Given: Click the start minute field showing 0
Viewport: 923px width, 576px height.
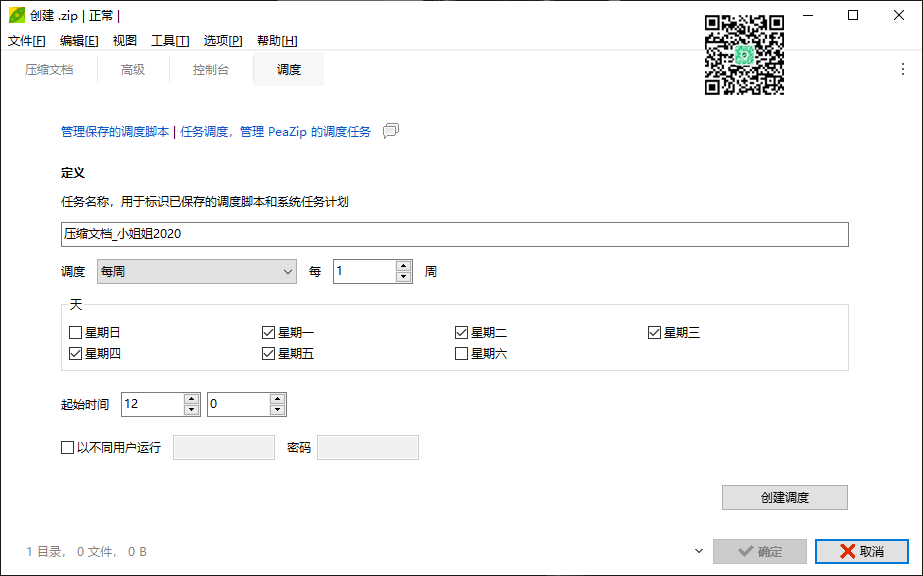Looking at the screenshot, I should [239, 404].
